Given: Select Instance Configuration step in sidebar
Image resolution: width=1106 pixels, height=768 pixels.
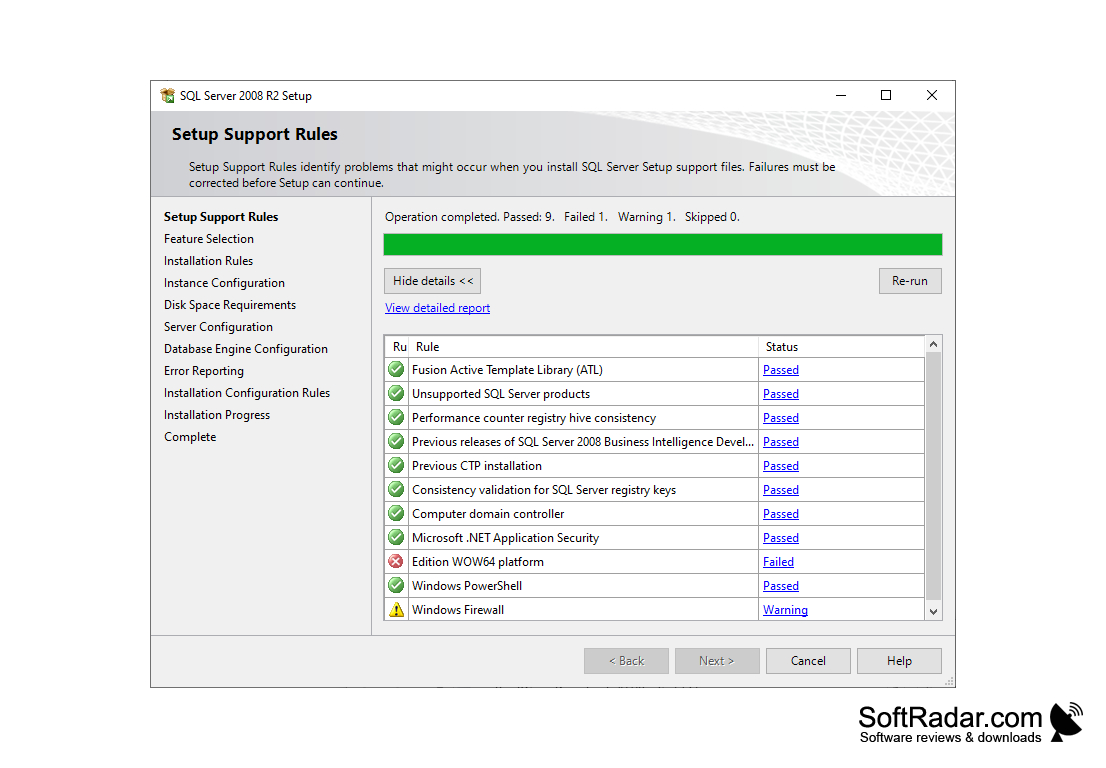Looking at the screenshot, I should pos(224,283).
